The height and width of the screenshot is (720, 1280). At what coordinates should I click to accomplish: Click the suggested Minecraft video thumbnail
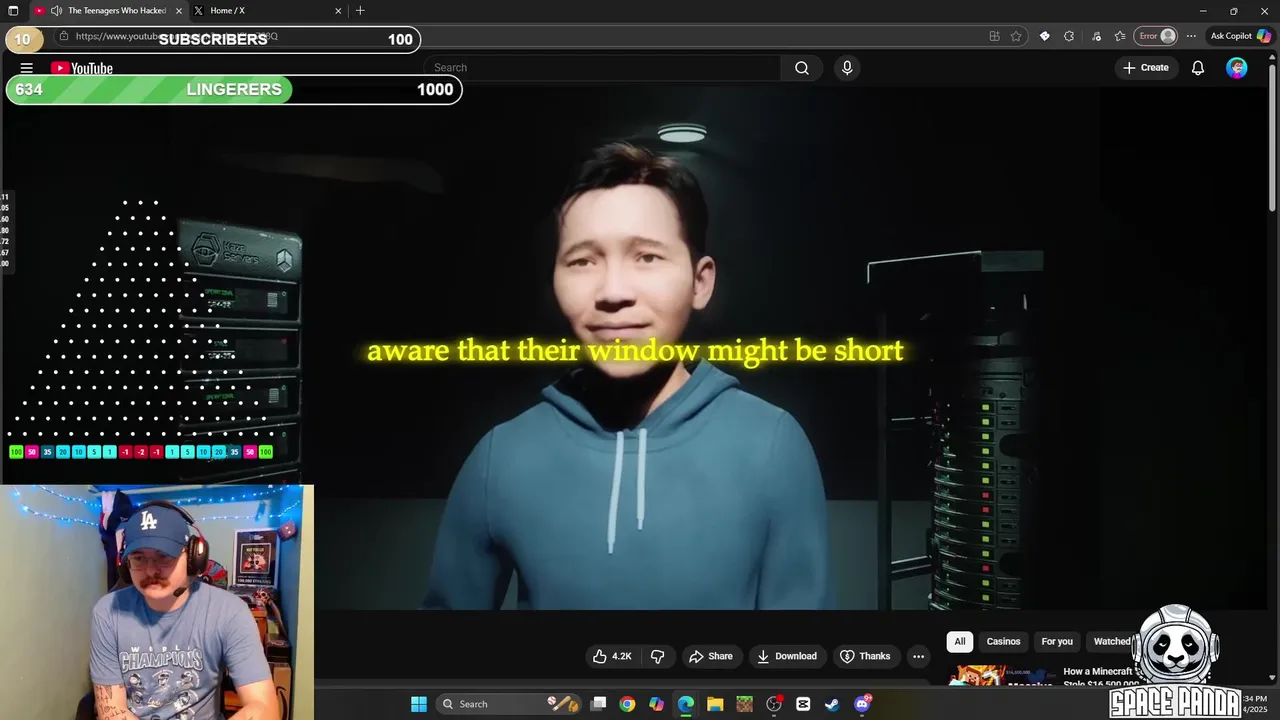coord(1002,676)
